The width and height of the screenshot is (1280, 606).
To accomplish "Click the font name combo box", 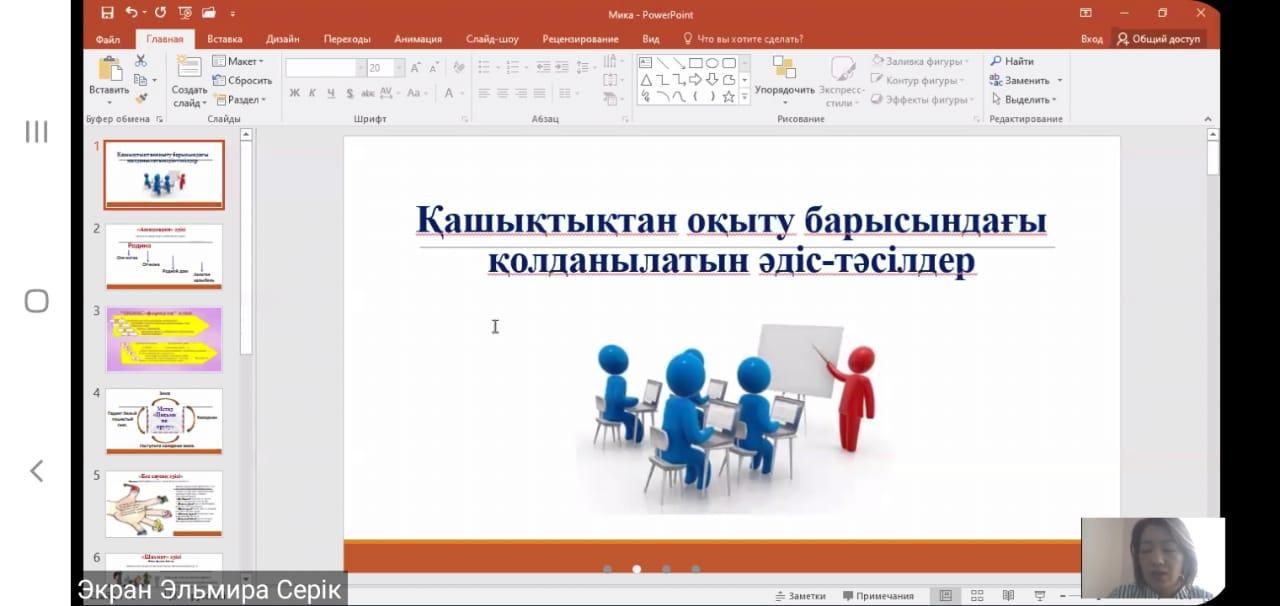I will pyautogui.click(x=325, y=68).
